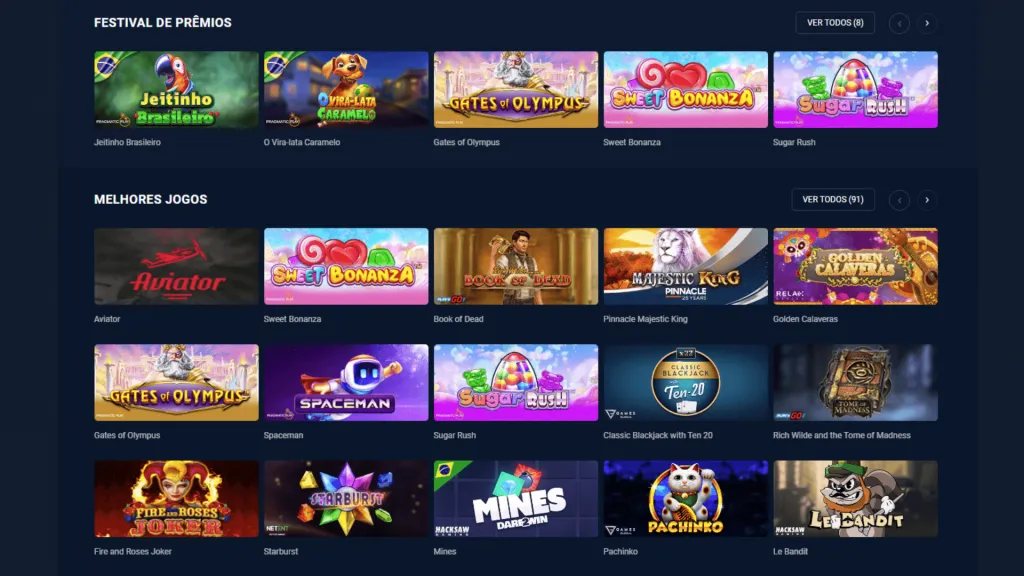Show next Festival de Prêmios games arrow
Viewport: 1024px width, 576px height.
(x=927, y=24)
